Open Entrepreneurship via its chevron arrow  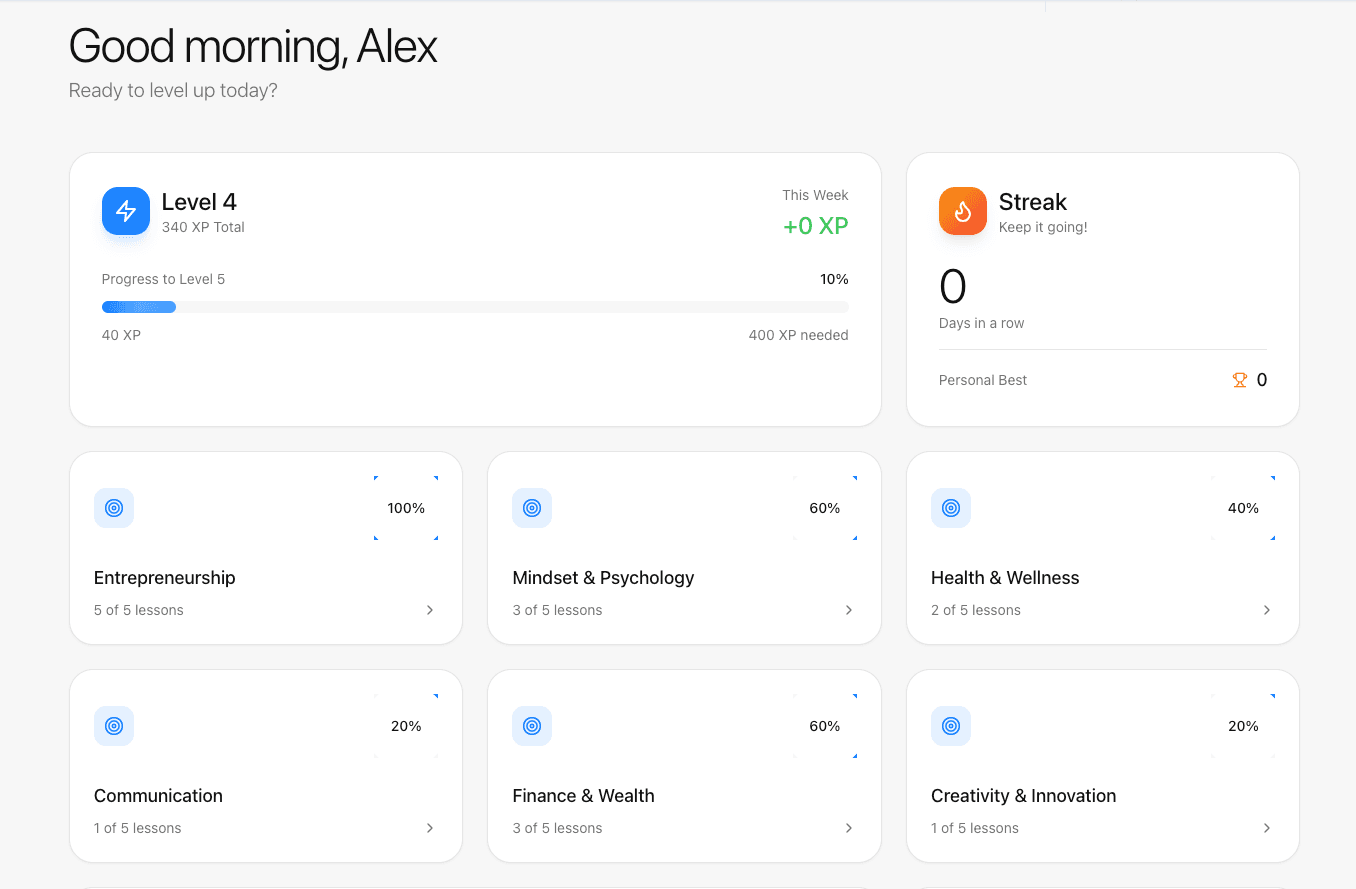tap(430, 610)
